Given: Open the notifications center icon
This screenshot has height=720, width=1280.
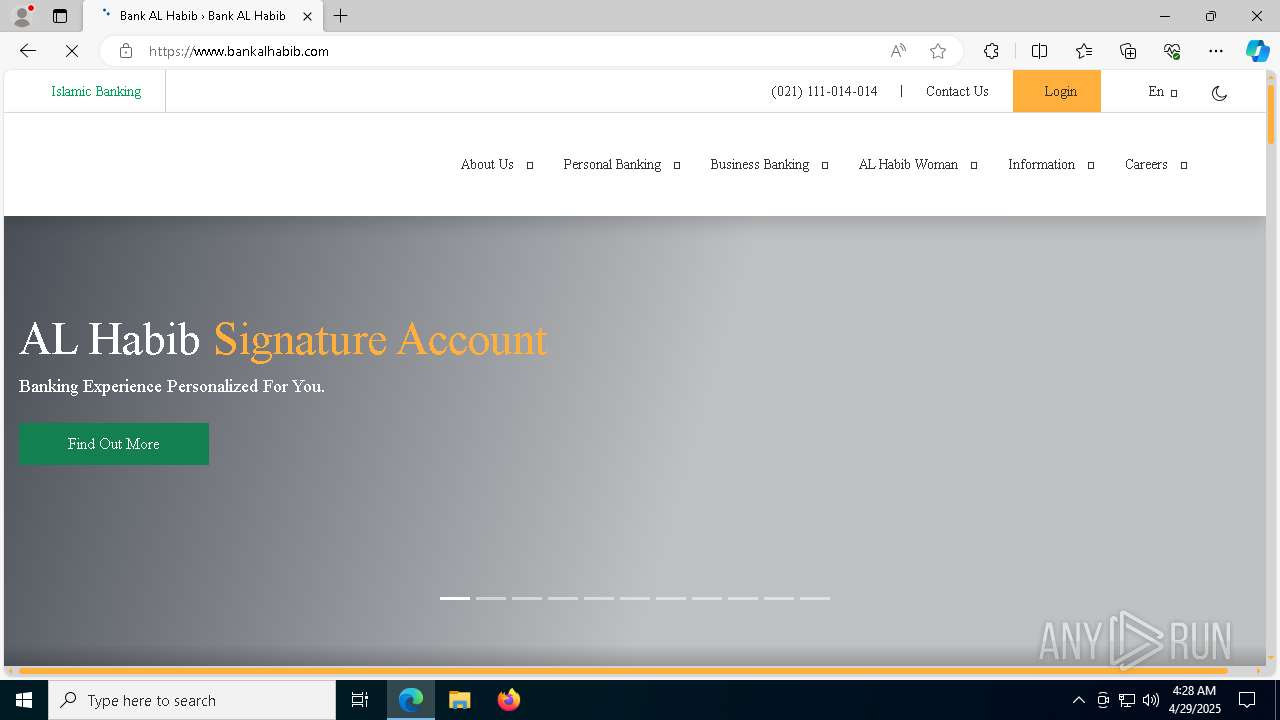Looking at the screenshot, I should click(x=1248, y=700).
